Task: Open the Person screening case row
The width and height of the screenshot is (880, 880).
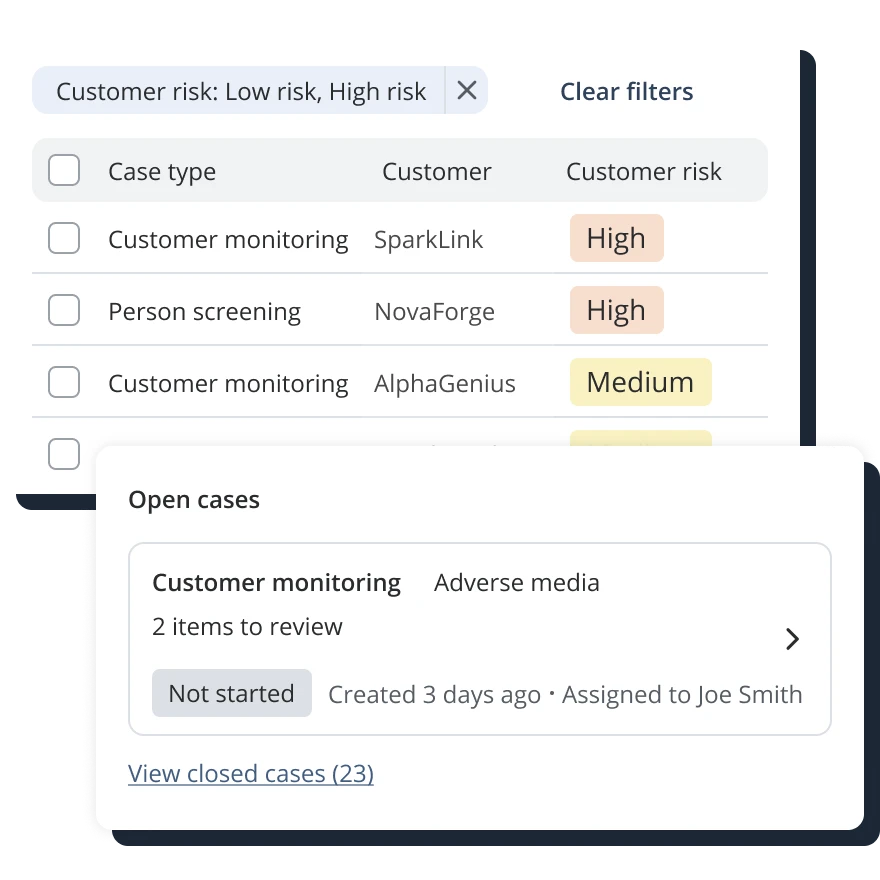Action: click(x=400, y=310)
